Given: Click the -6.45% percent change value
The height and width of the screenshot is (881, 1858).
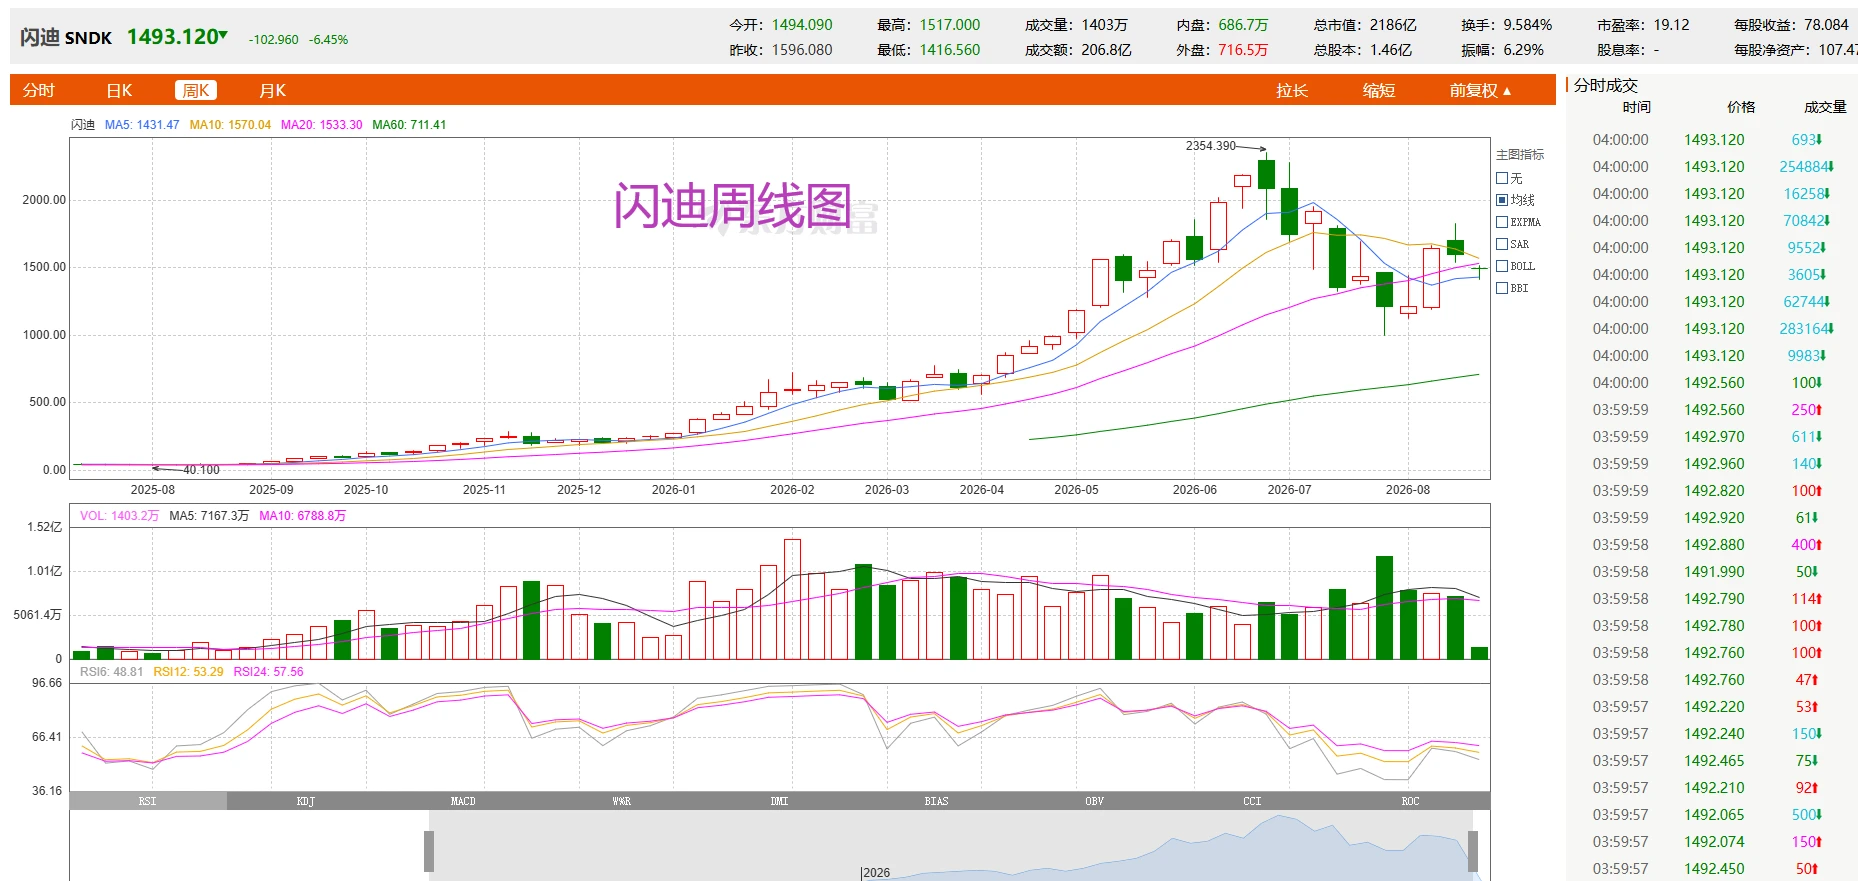Looking at the screenshot, I should pyautogui.click(x=329, y=40).
